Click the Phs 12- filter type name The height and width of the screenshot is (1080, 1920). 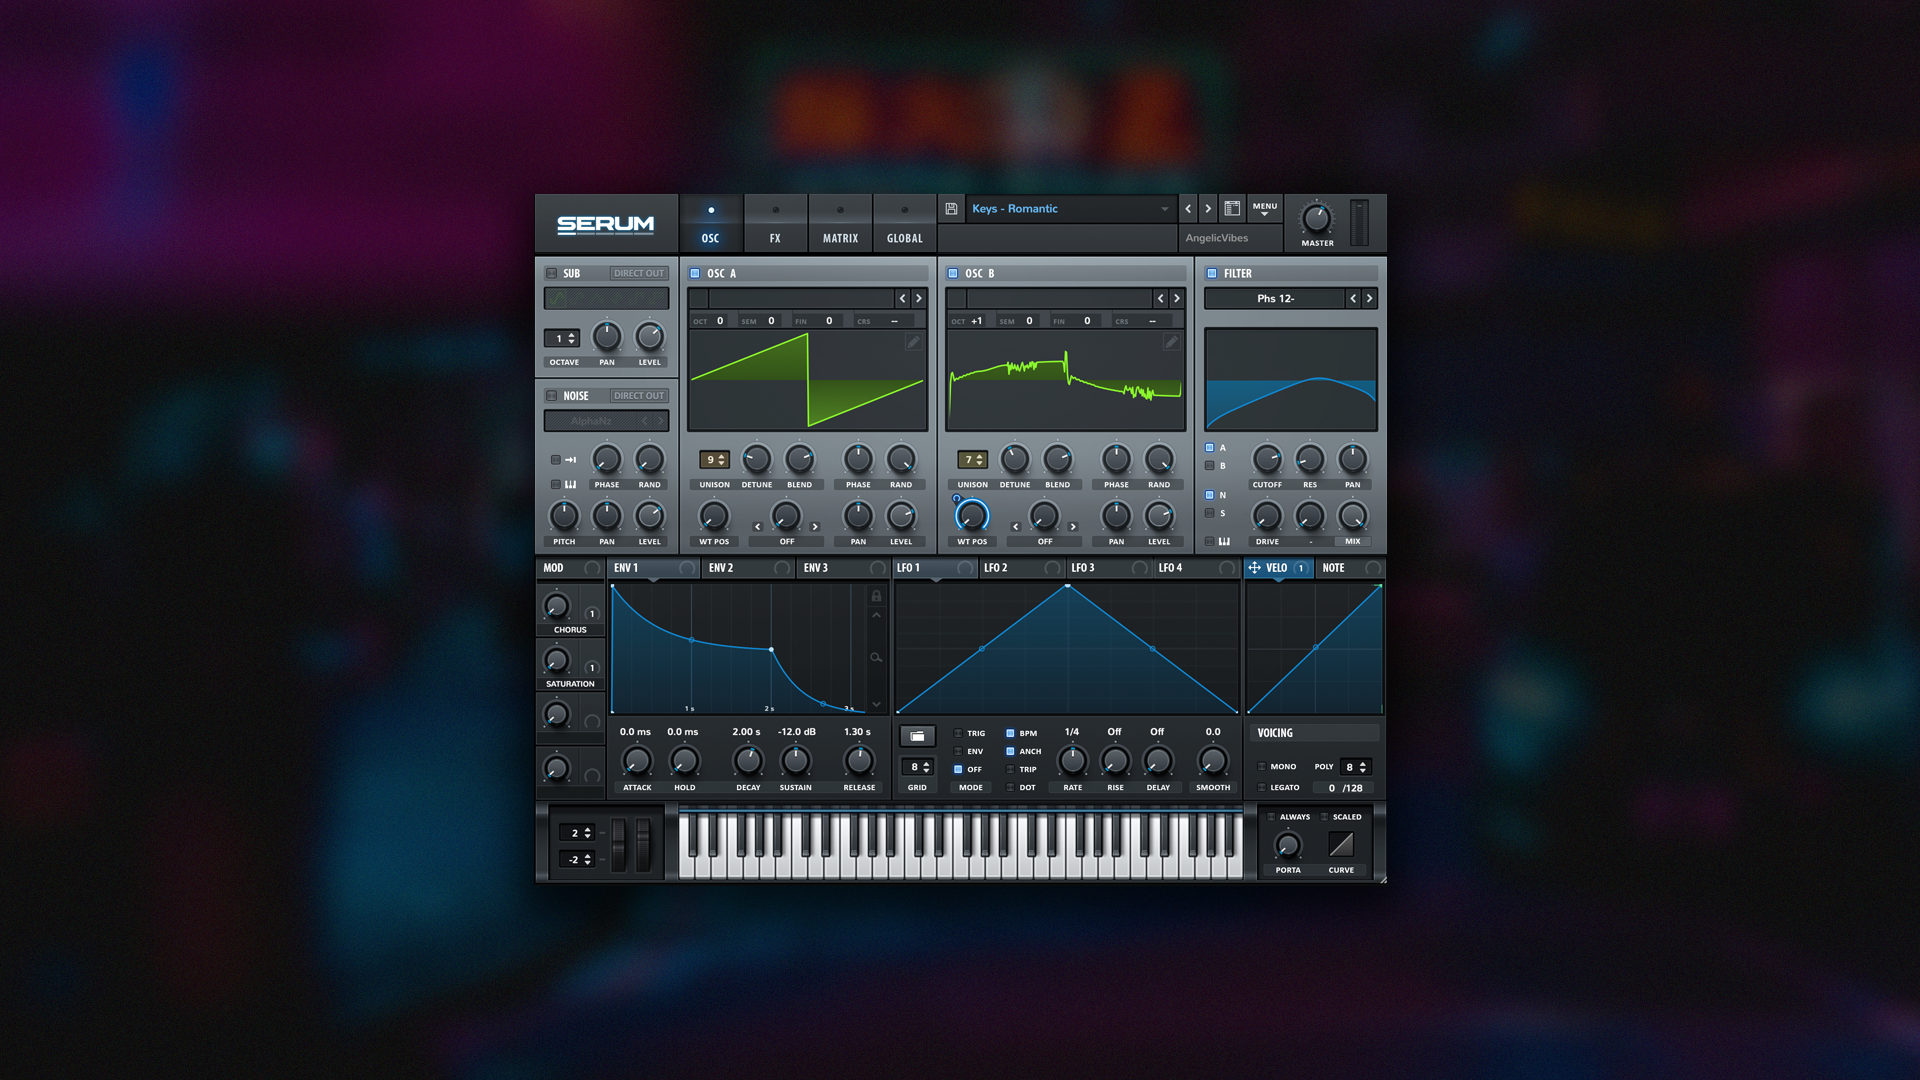(1275, 298)
